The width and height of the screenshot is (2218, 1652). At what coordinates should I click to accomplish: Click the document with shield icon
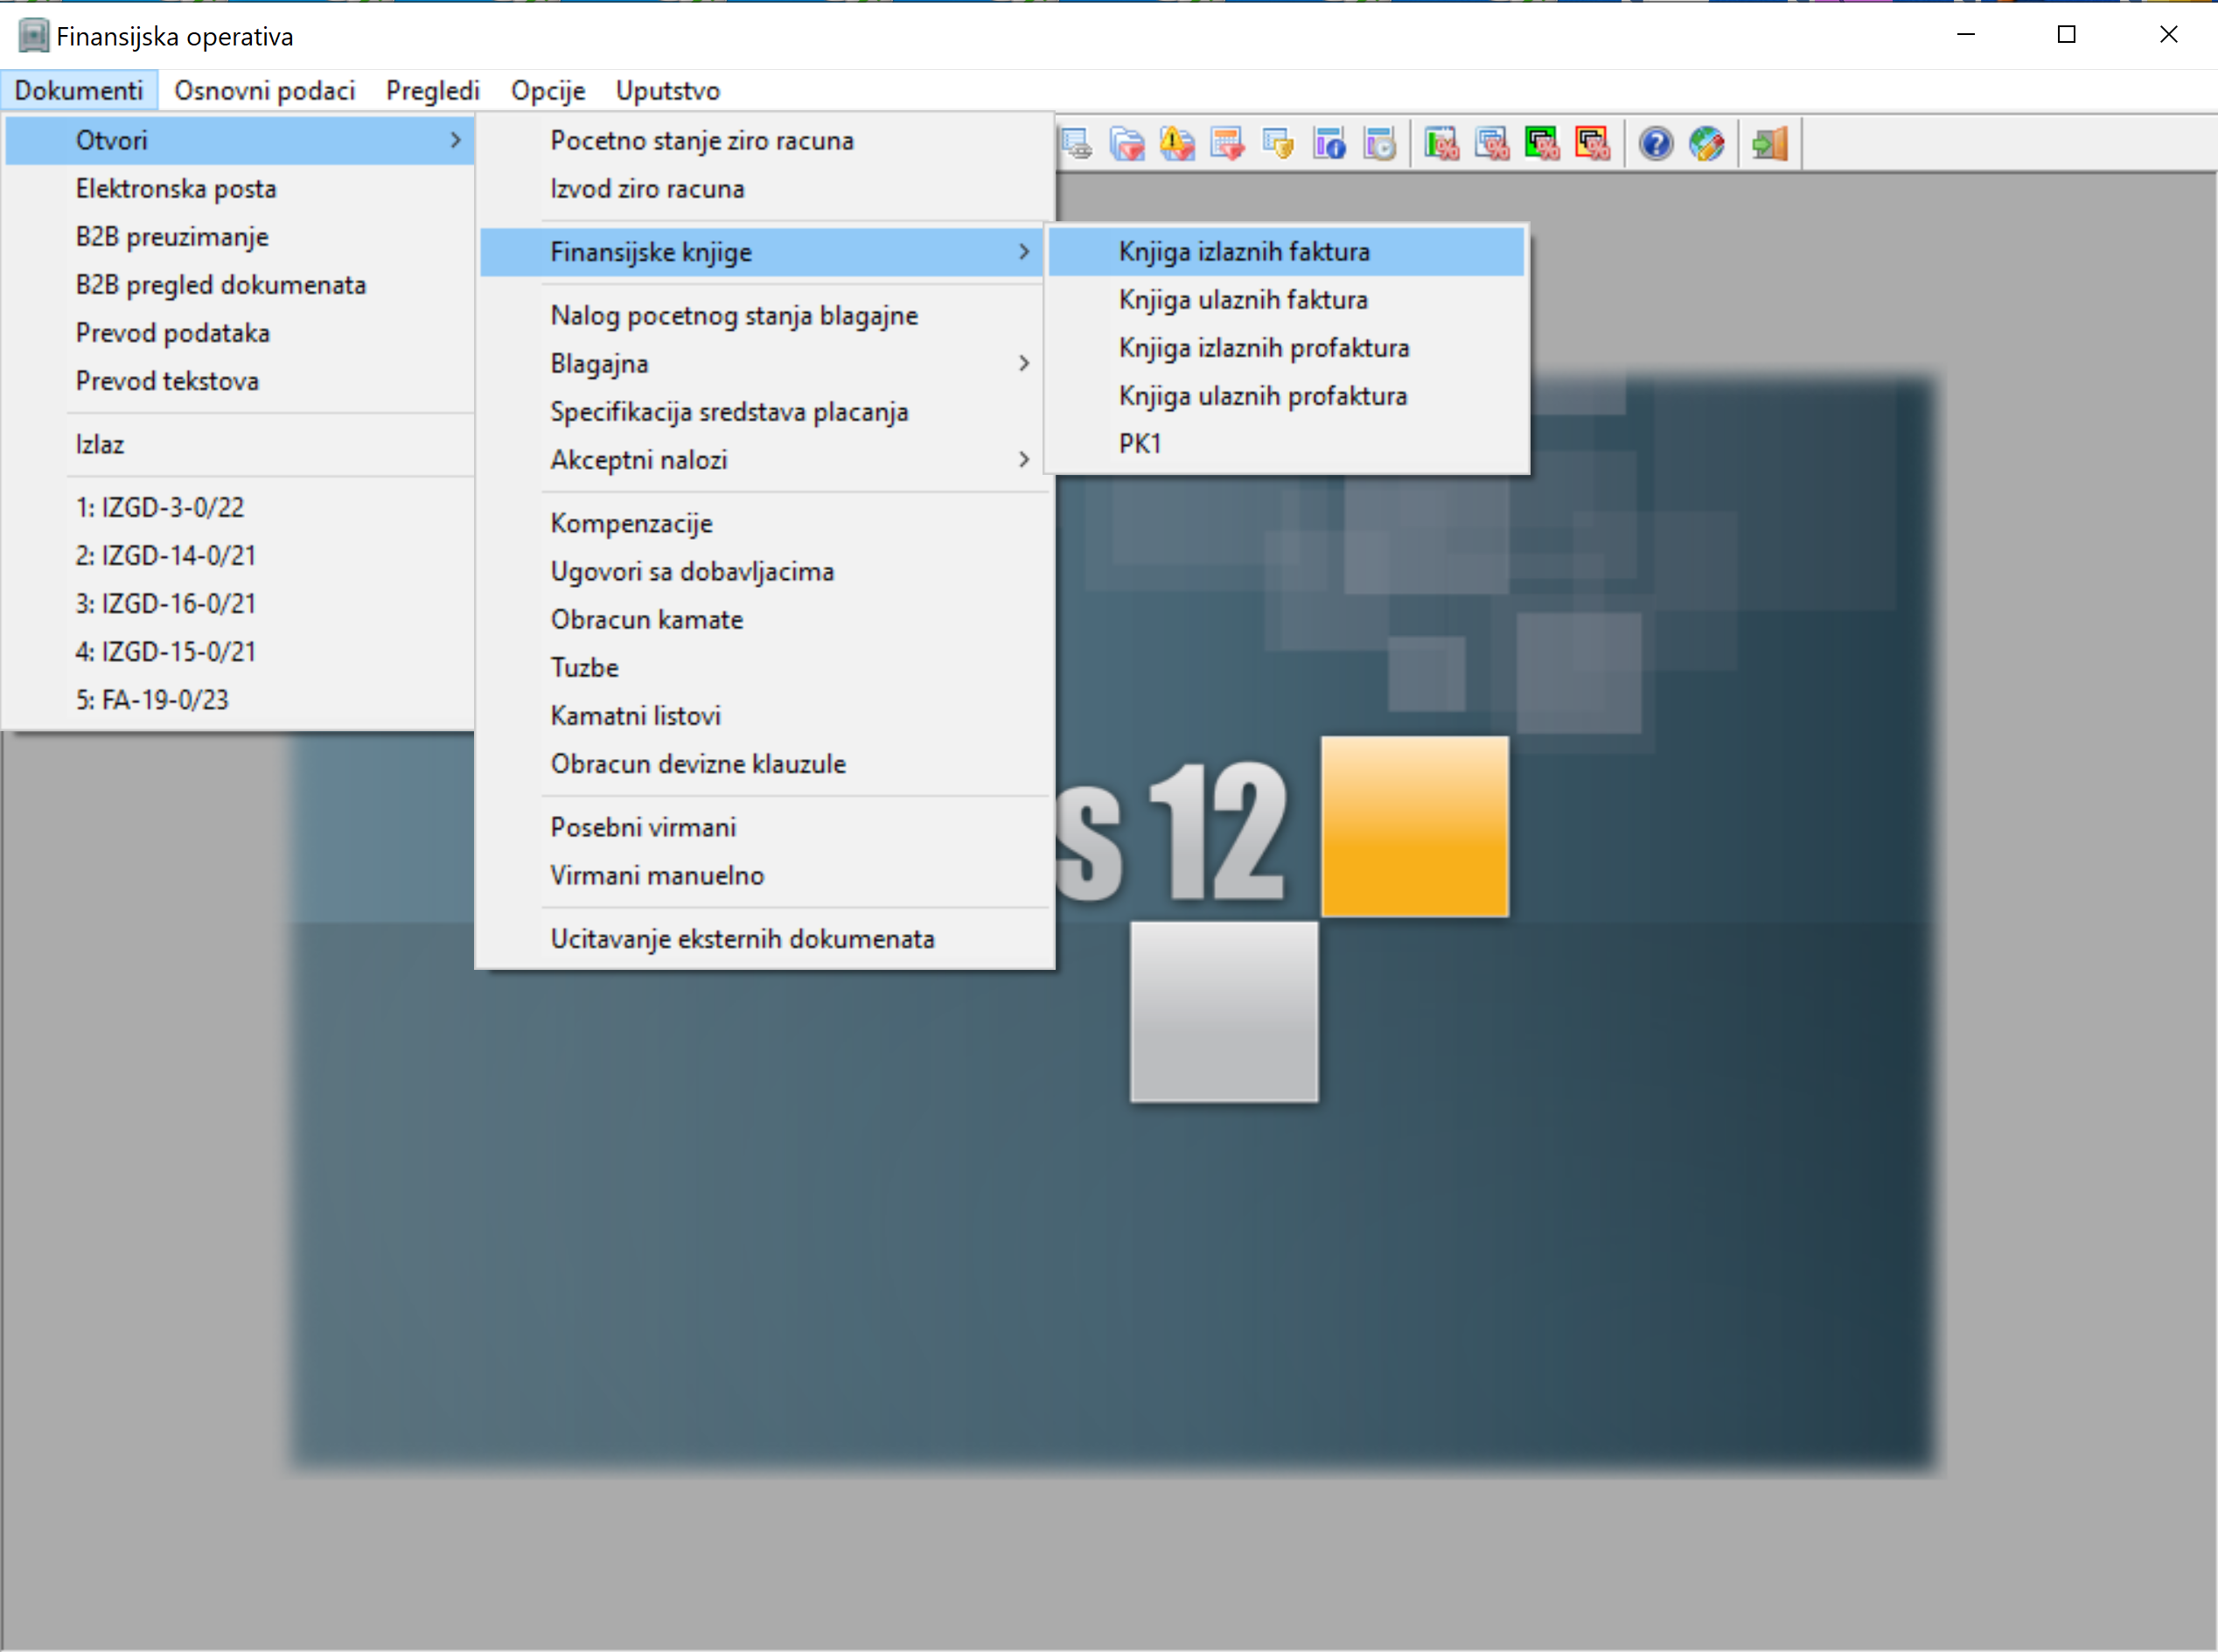click(1278, 144)
